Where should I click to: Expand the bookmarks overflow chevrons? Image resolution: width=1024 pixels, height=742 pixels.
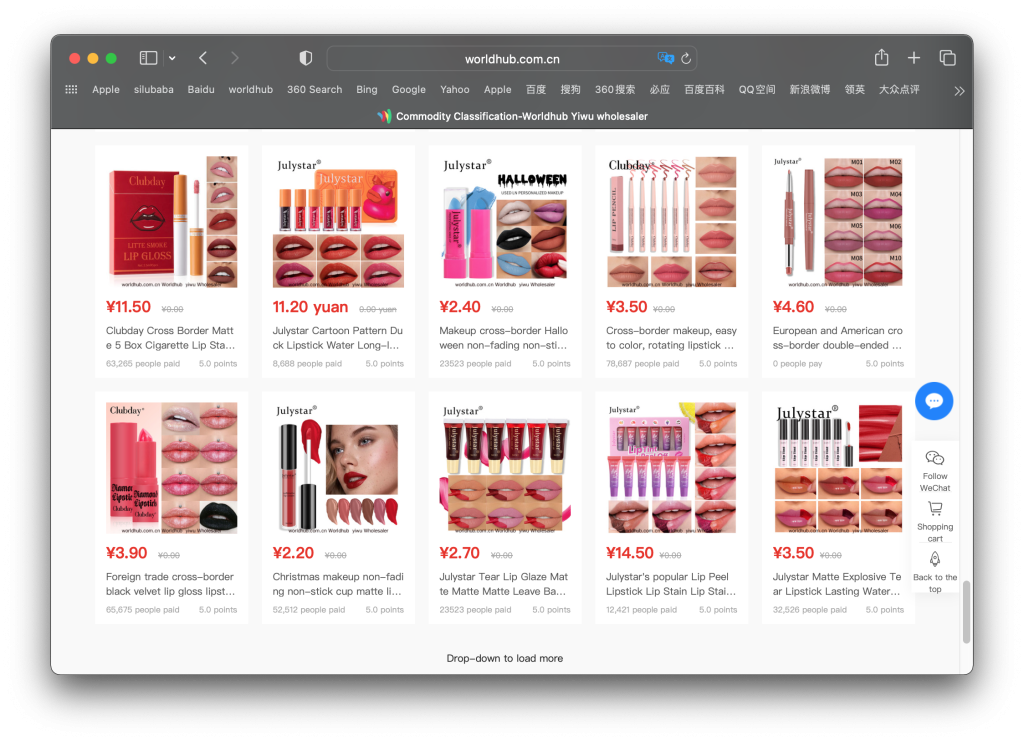click(959, 90)
